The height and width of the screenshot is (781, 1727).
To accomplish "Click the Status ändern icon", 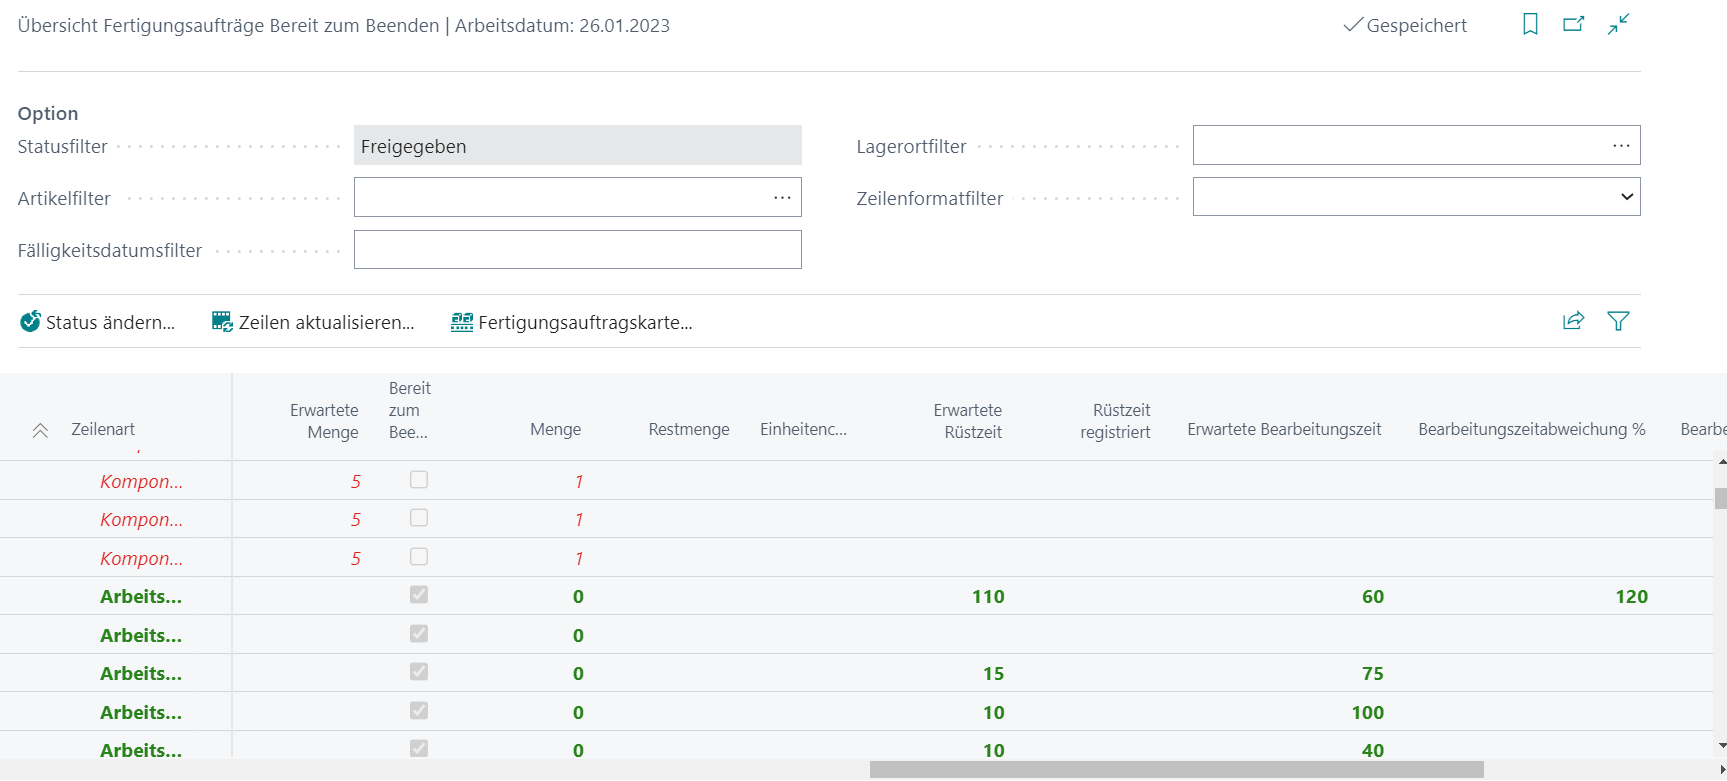I will tap(30, 321).
